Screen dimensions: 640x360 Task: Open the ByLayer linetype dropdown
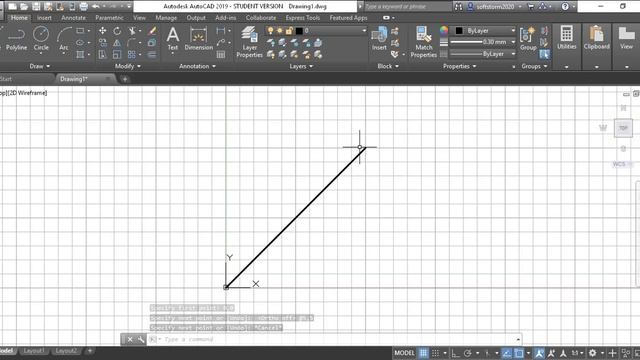point(483,54)
